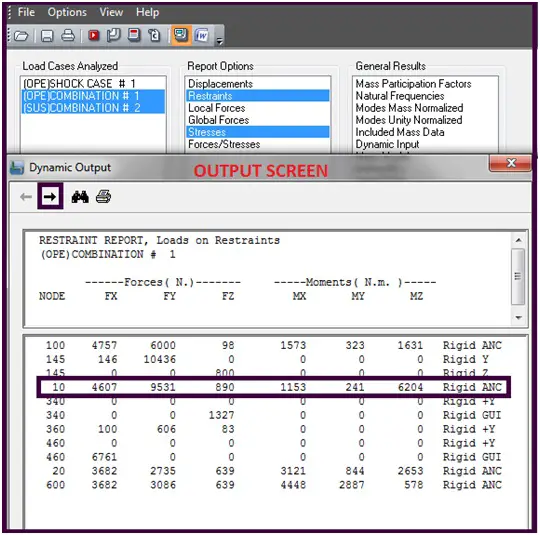Close the Dynamic Output window

(511, 163)
